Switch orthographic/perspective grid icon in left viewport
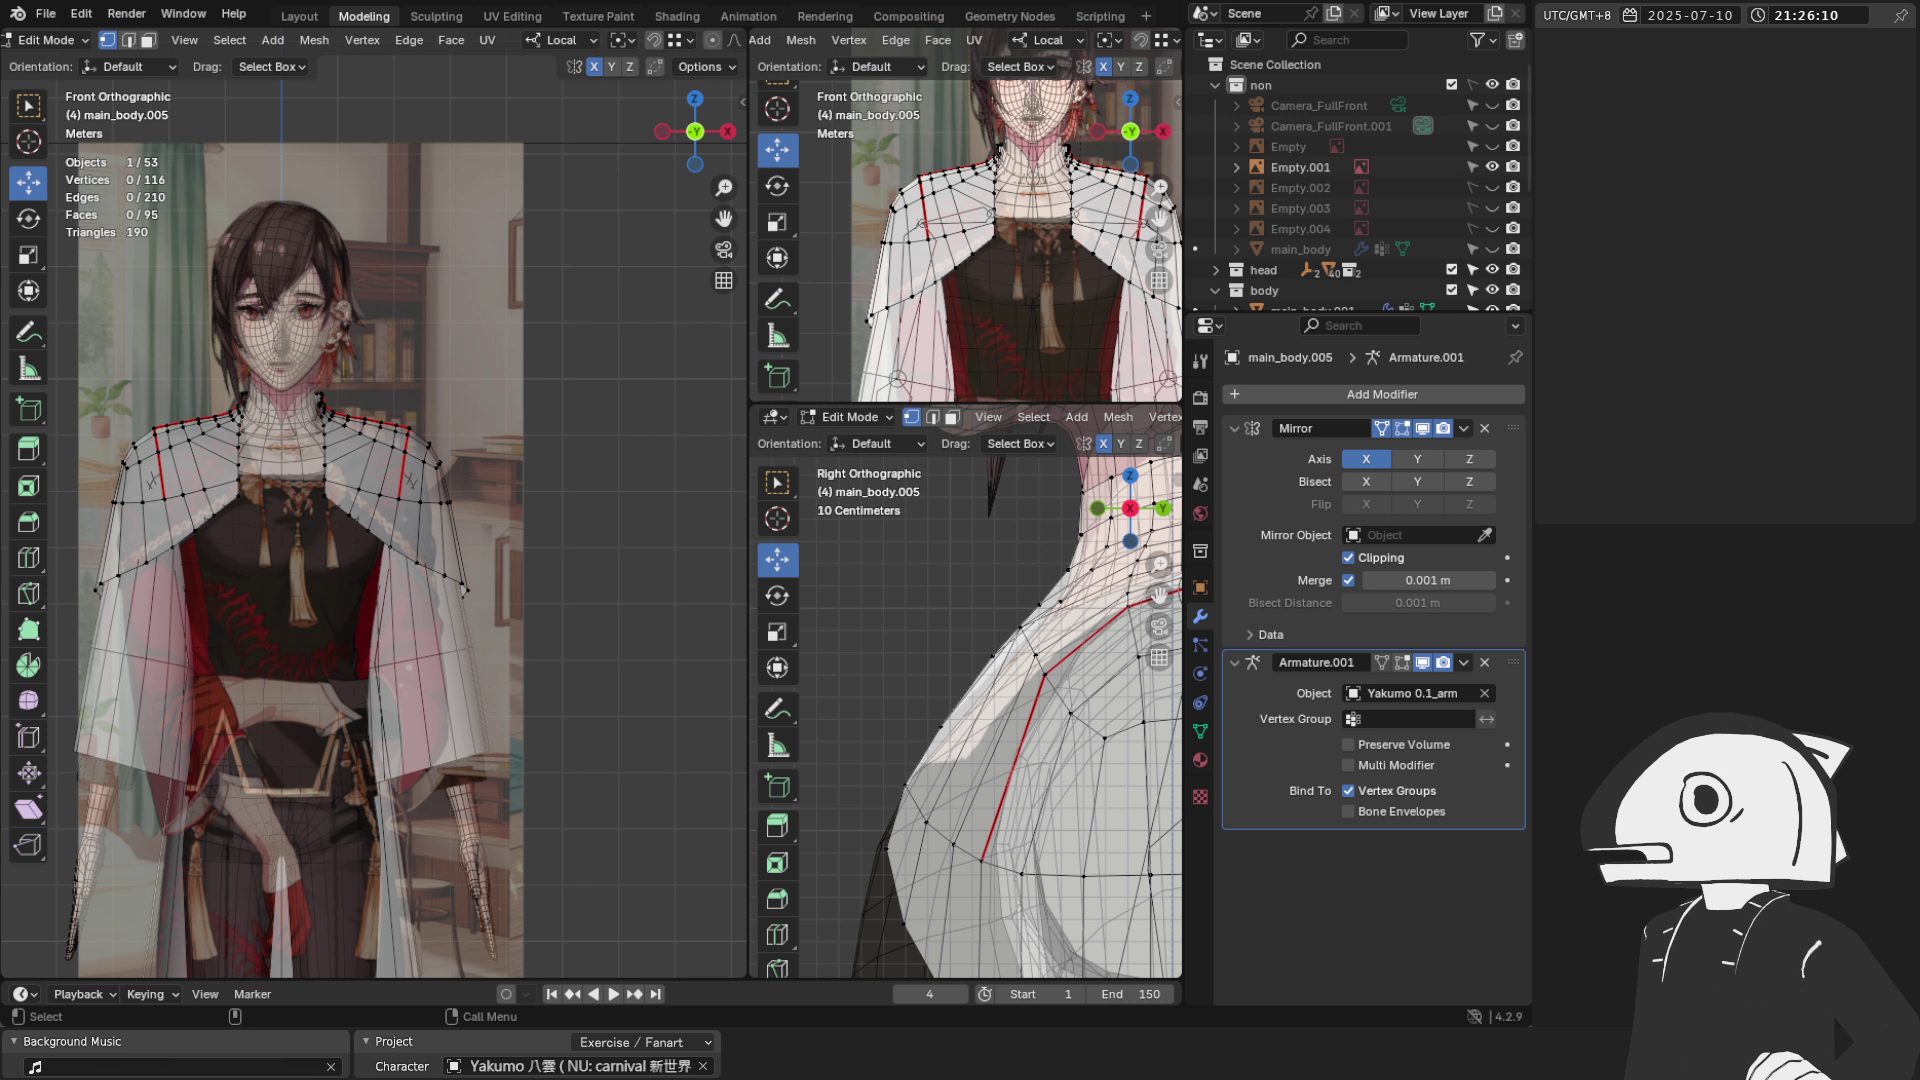Viewport: 1920px width, 1080px height. 724,280
